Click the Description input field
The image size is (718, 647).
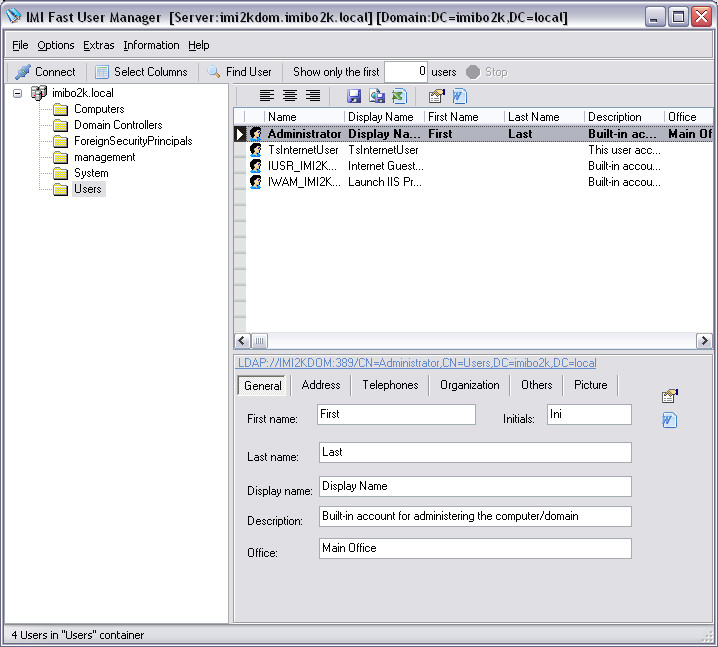(x=475, y=517)
